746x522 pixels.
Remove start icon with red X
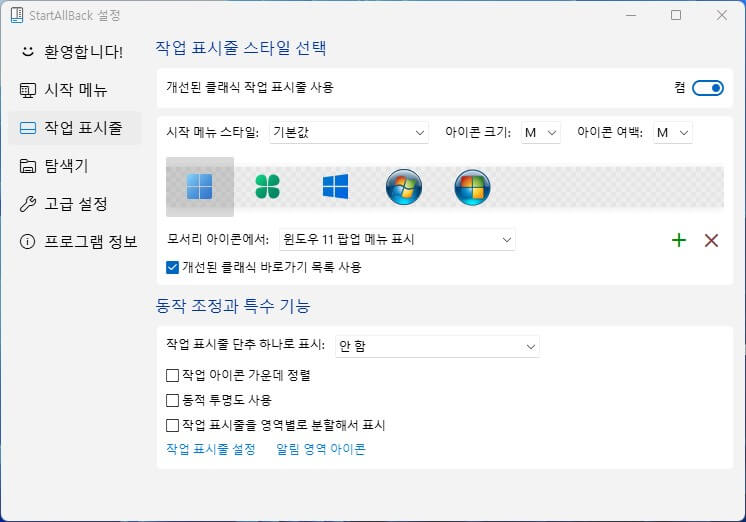coord(711,240)
